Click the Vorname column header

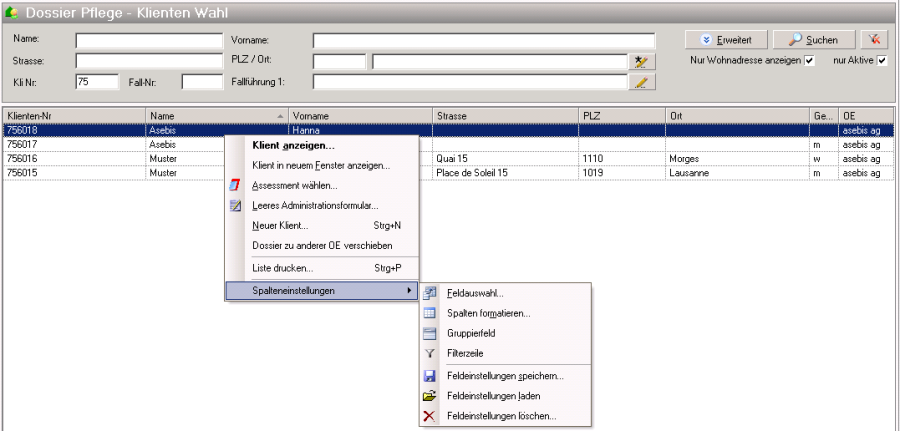click(x=360, y=116)
